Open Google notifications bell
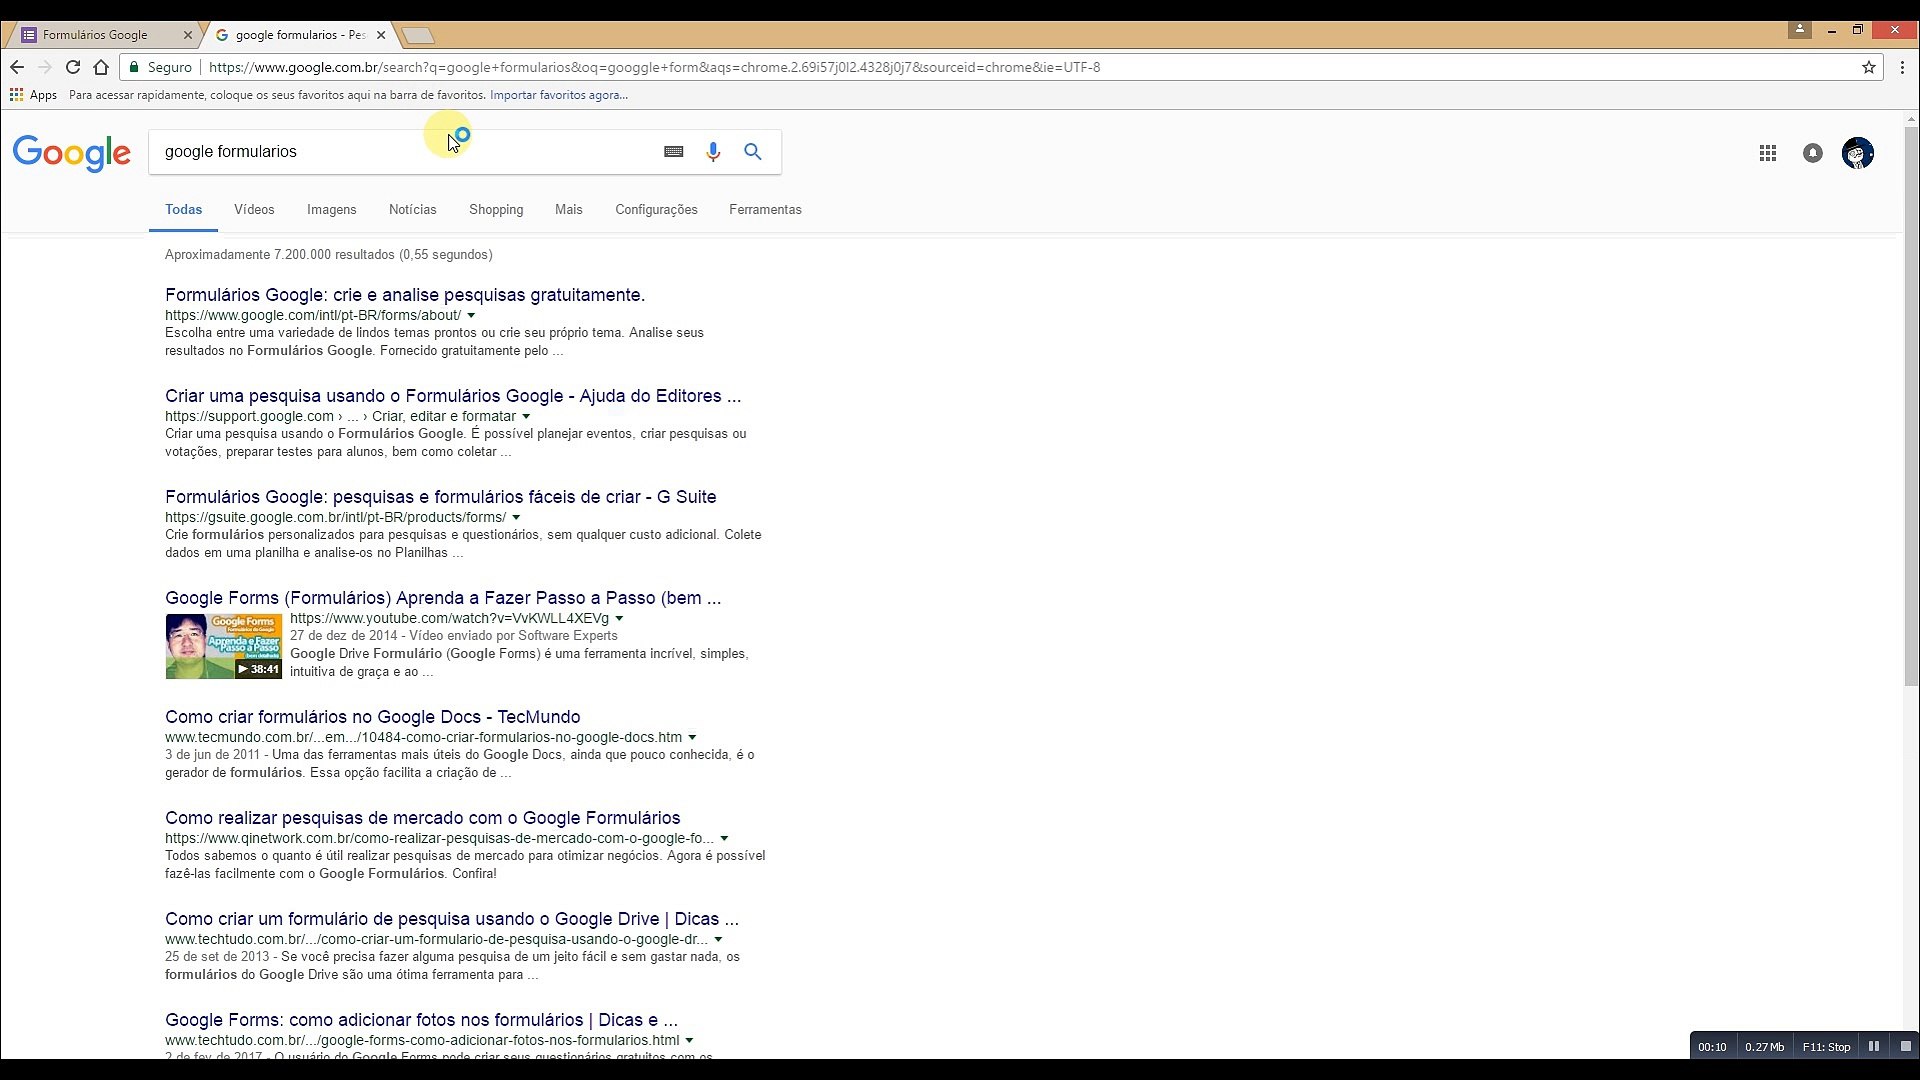The width and height of the screenshot is (1920, 1080). point(1813,153)
